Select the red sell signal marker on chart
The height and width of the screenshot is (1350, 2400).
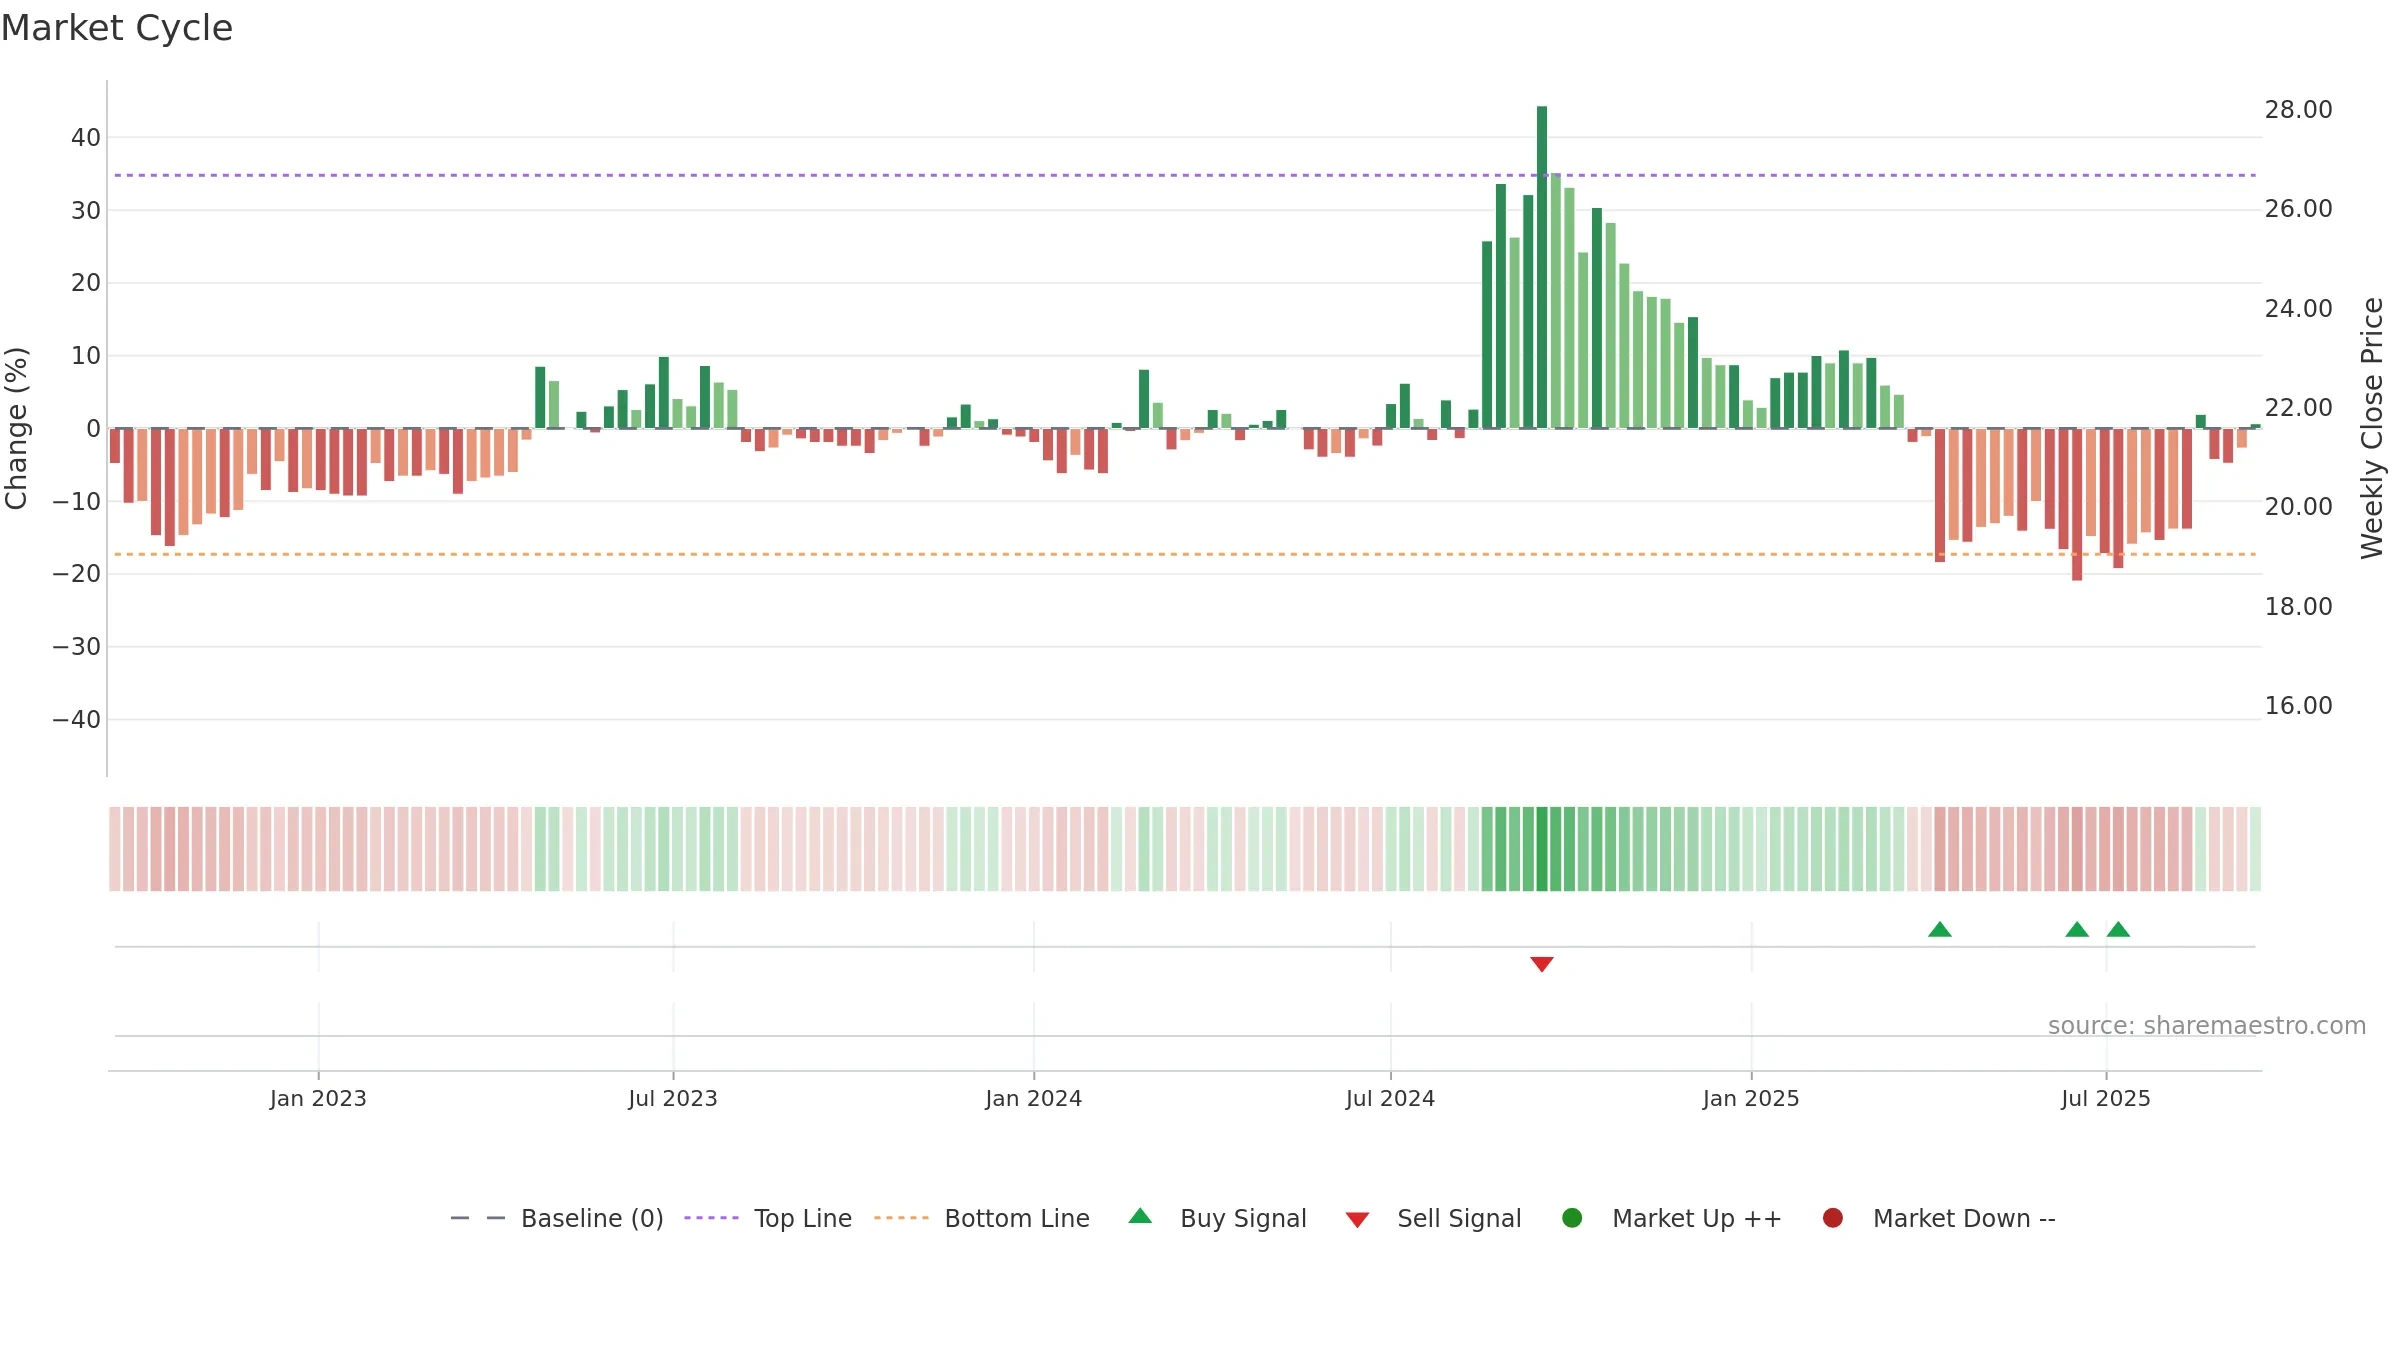[x=1542, y=964]
